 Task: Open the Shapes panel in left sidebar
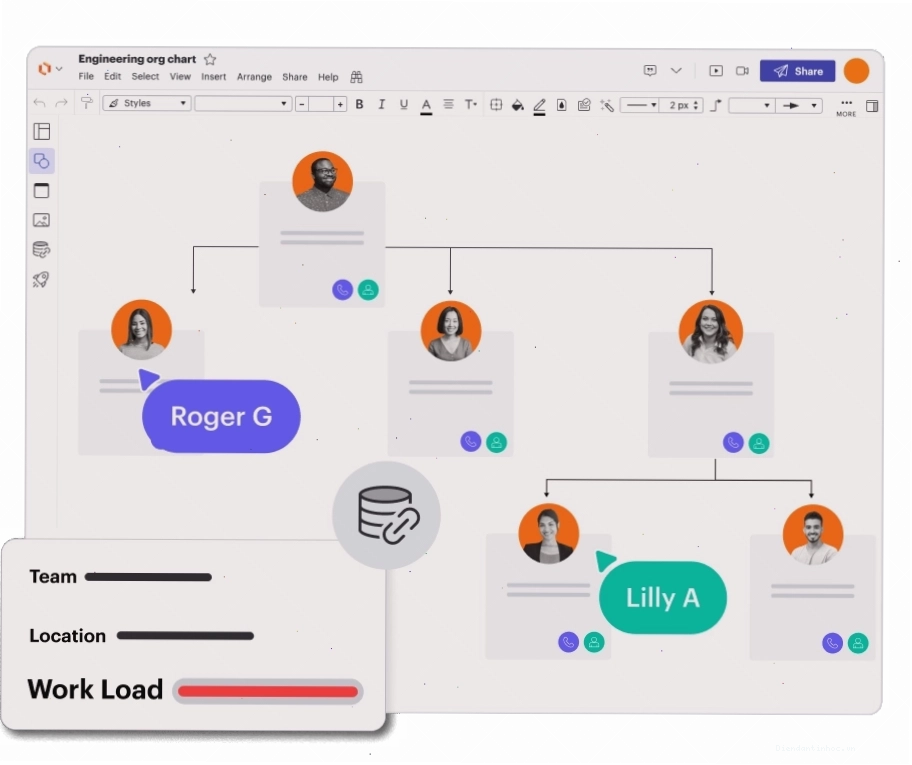42,161
